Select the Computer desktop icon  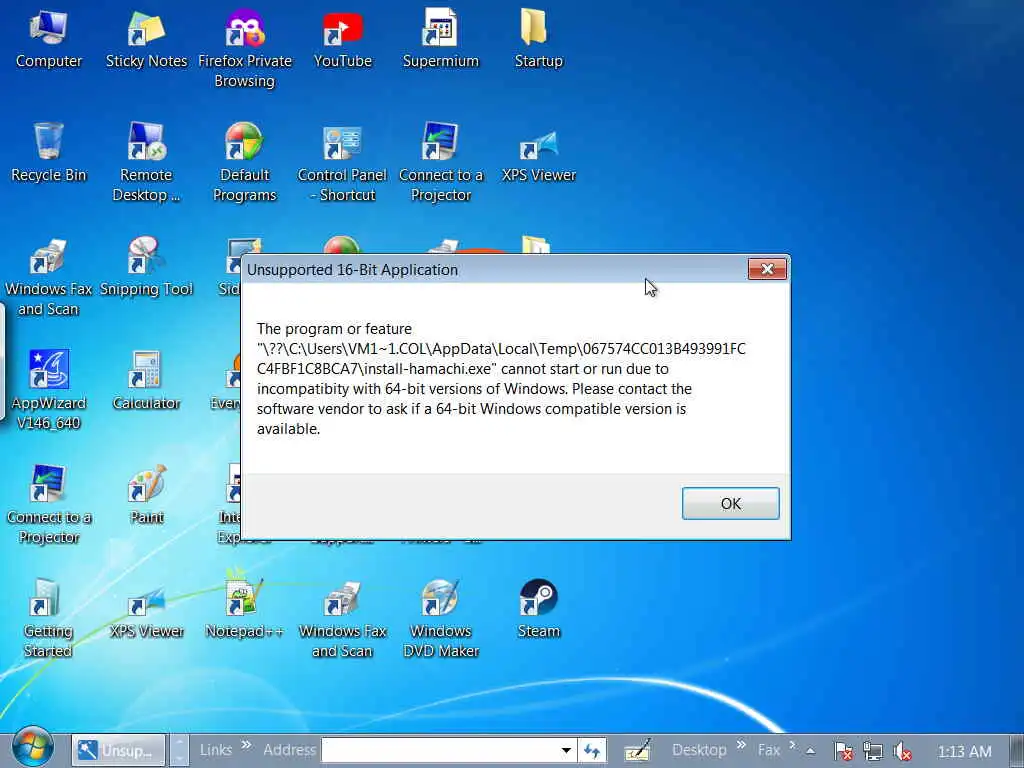48,39
